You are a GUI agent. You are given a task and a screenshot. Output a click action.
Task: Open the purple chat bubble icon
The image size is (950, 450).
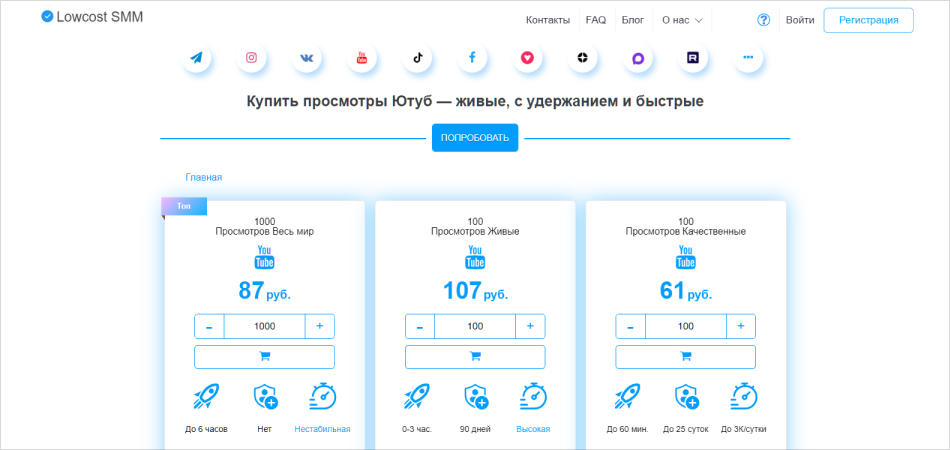pyautogui.click(x=638, y=58)
